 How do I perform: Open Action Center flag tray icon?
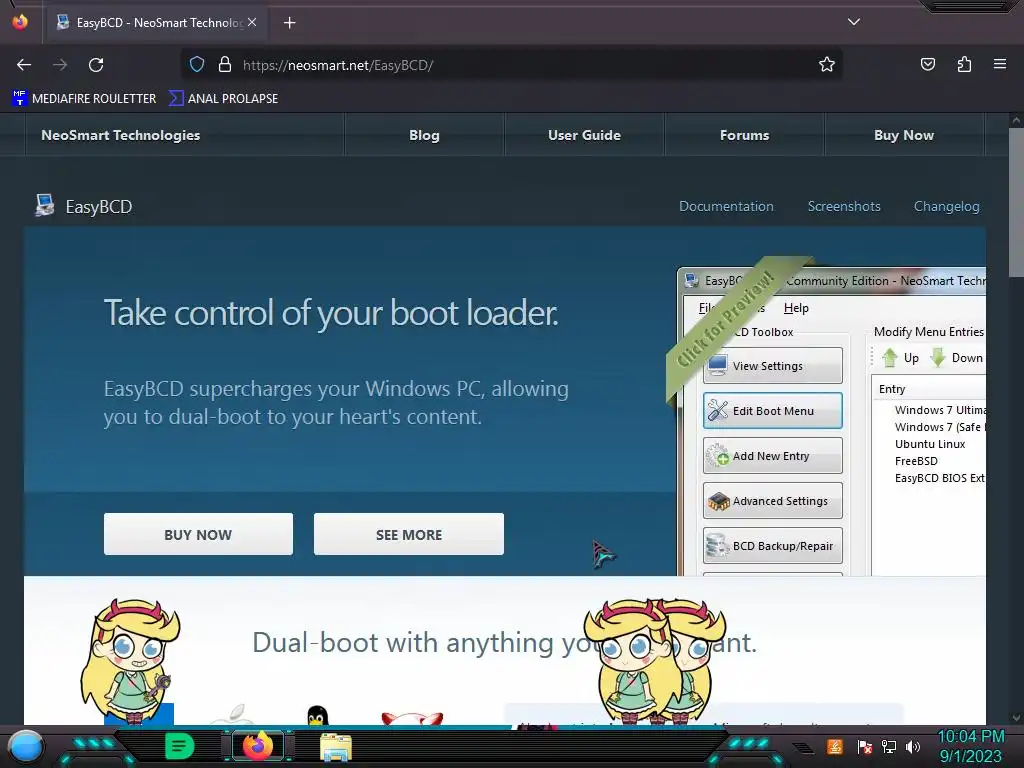(x=864, y=747)
